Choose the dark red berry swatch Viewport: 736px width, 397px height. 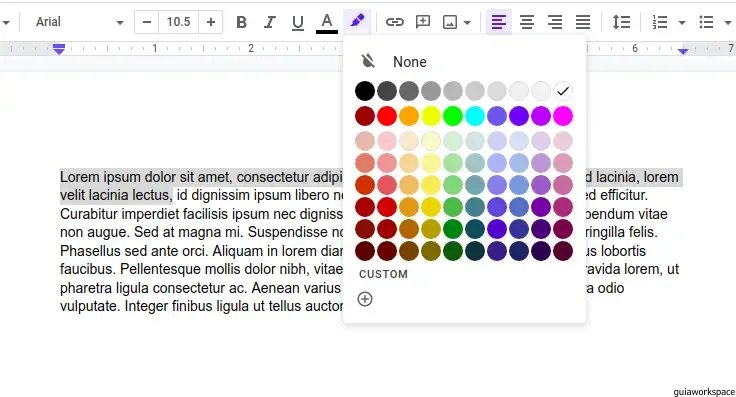(365, 116)
